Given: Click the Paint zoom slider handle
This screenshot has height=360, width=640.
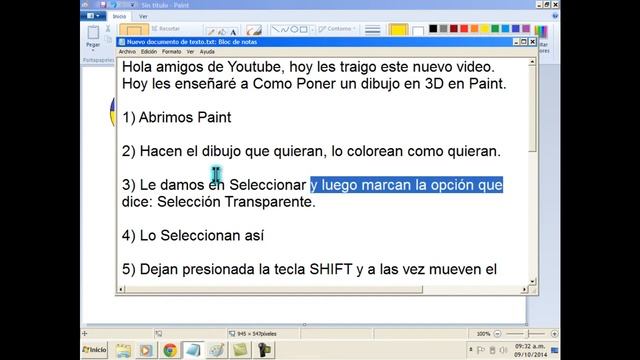Looking at the screenshot, I should [x=528, y=333].
